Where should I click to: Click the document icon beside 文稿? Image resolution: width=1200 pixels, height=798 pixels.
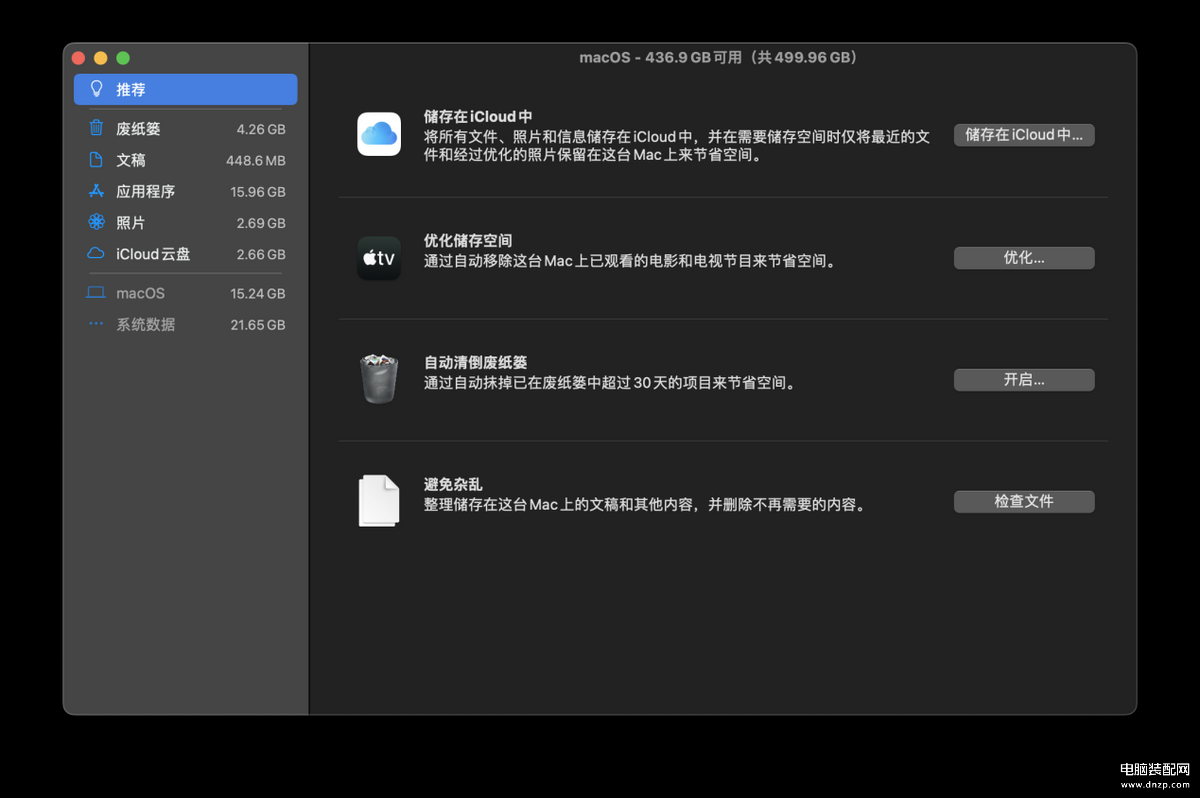coord(96,160)
